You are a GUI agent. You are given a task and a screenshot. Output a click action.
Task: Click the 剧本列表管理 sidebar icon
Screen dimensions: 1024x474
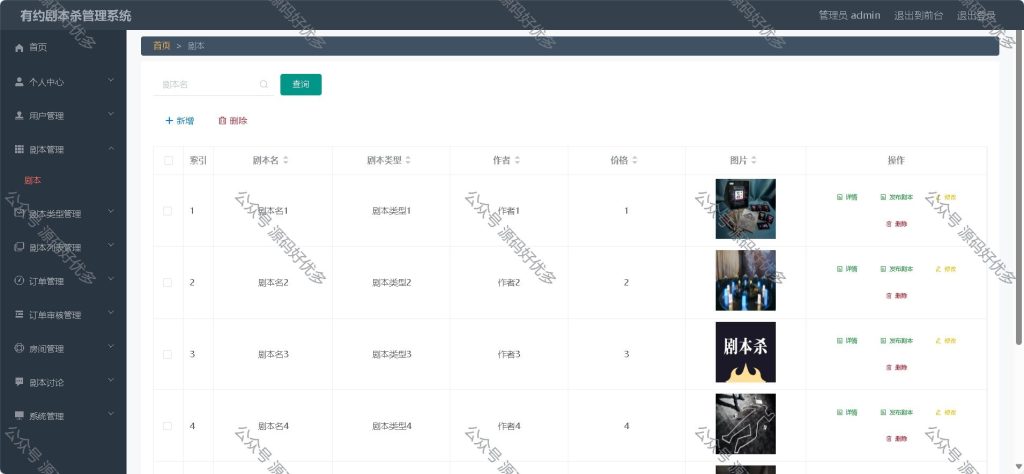[19, 247]
